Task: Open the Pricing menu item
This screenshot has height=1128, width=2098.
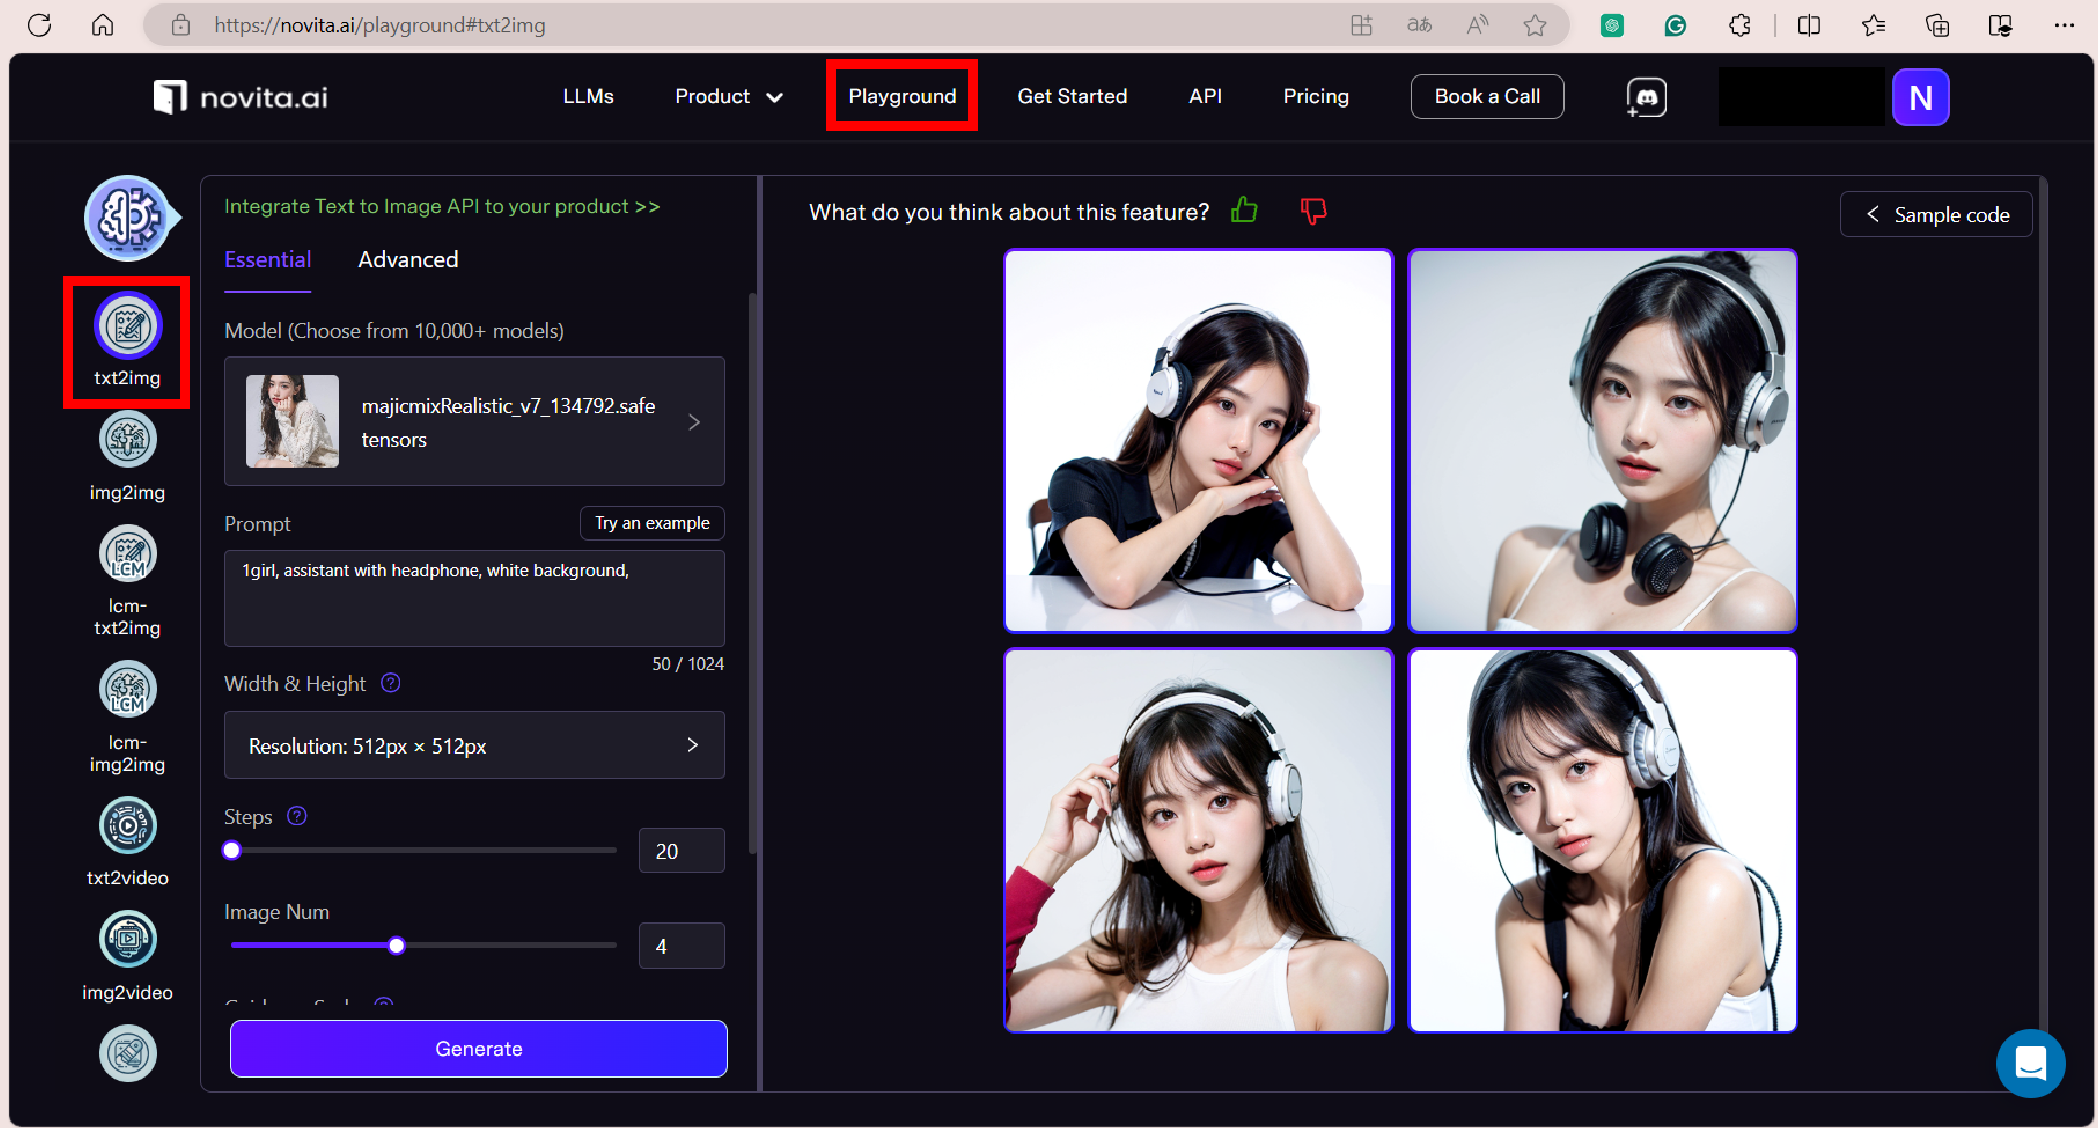Action: click(1315, 97)
